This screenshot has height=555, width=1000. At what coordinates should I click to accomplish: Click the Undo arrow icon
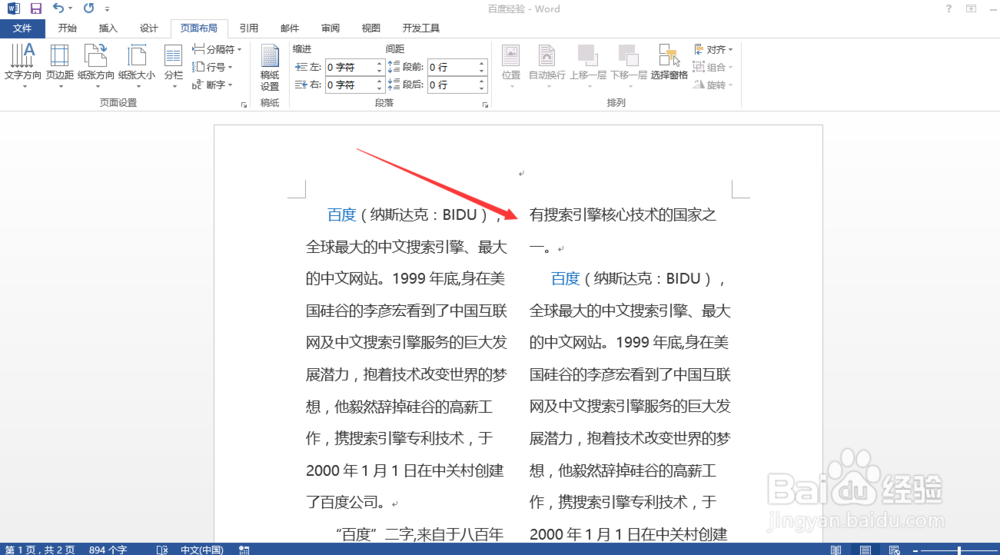[58, 8]
